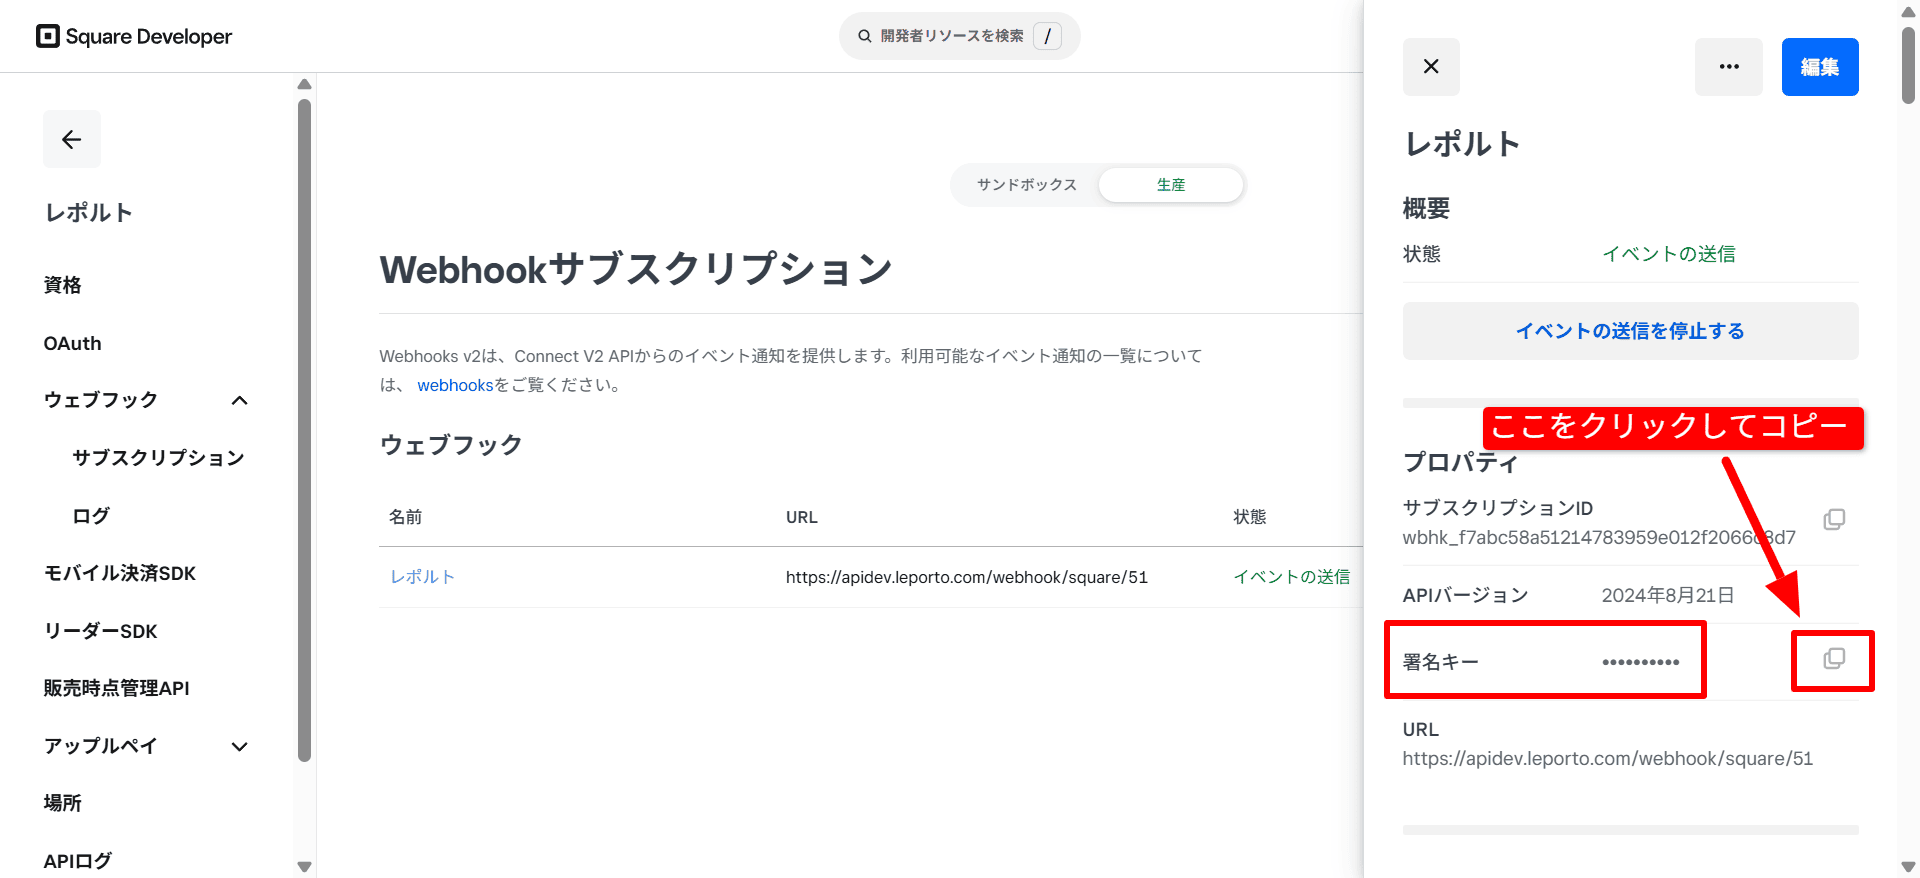Click the イベントの送信 status in table row

pos(1291,577)
